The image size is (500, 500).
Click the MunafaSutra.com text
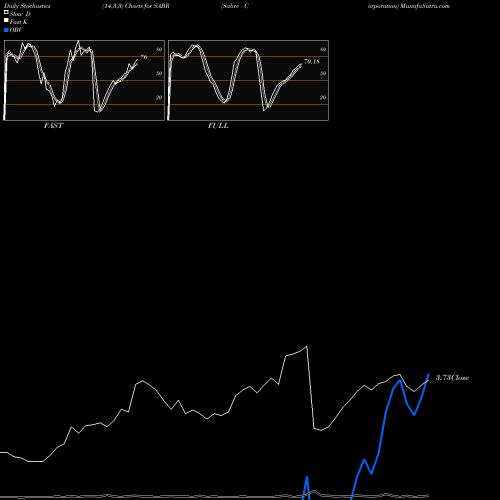[425, 6]
